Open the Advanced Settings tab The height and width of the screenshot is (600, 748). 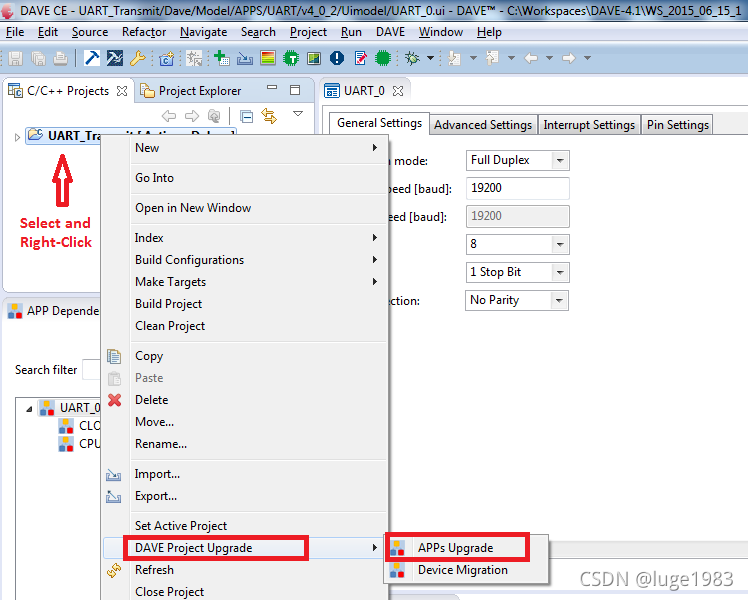[x=483, y=125]
